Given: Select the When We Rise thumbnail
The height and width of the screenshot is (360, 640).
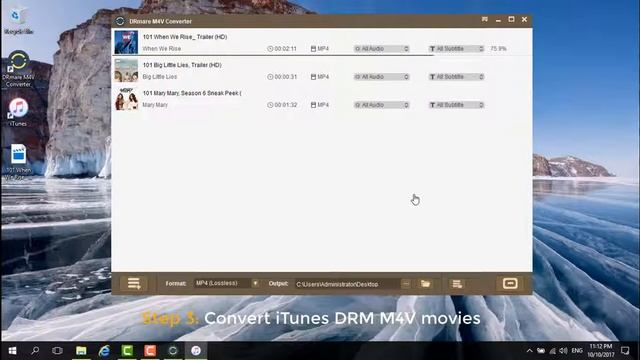Looking at the screenshot, I should [126, 42].
